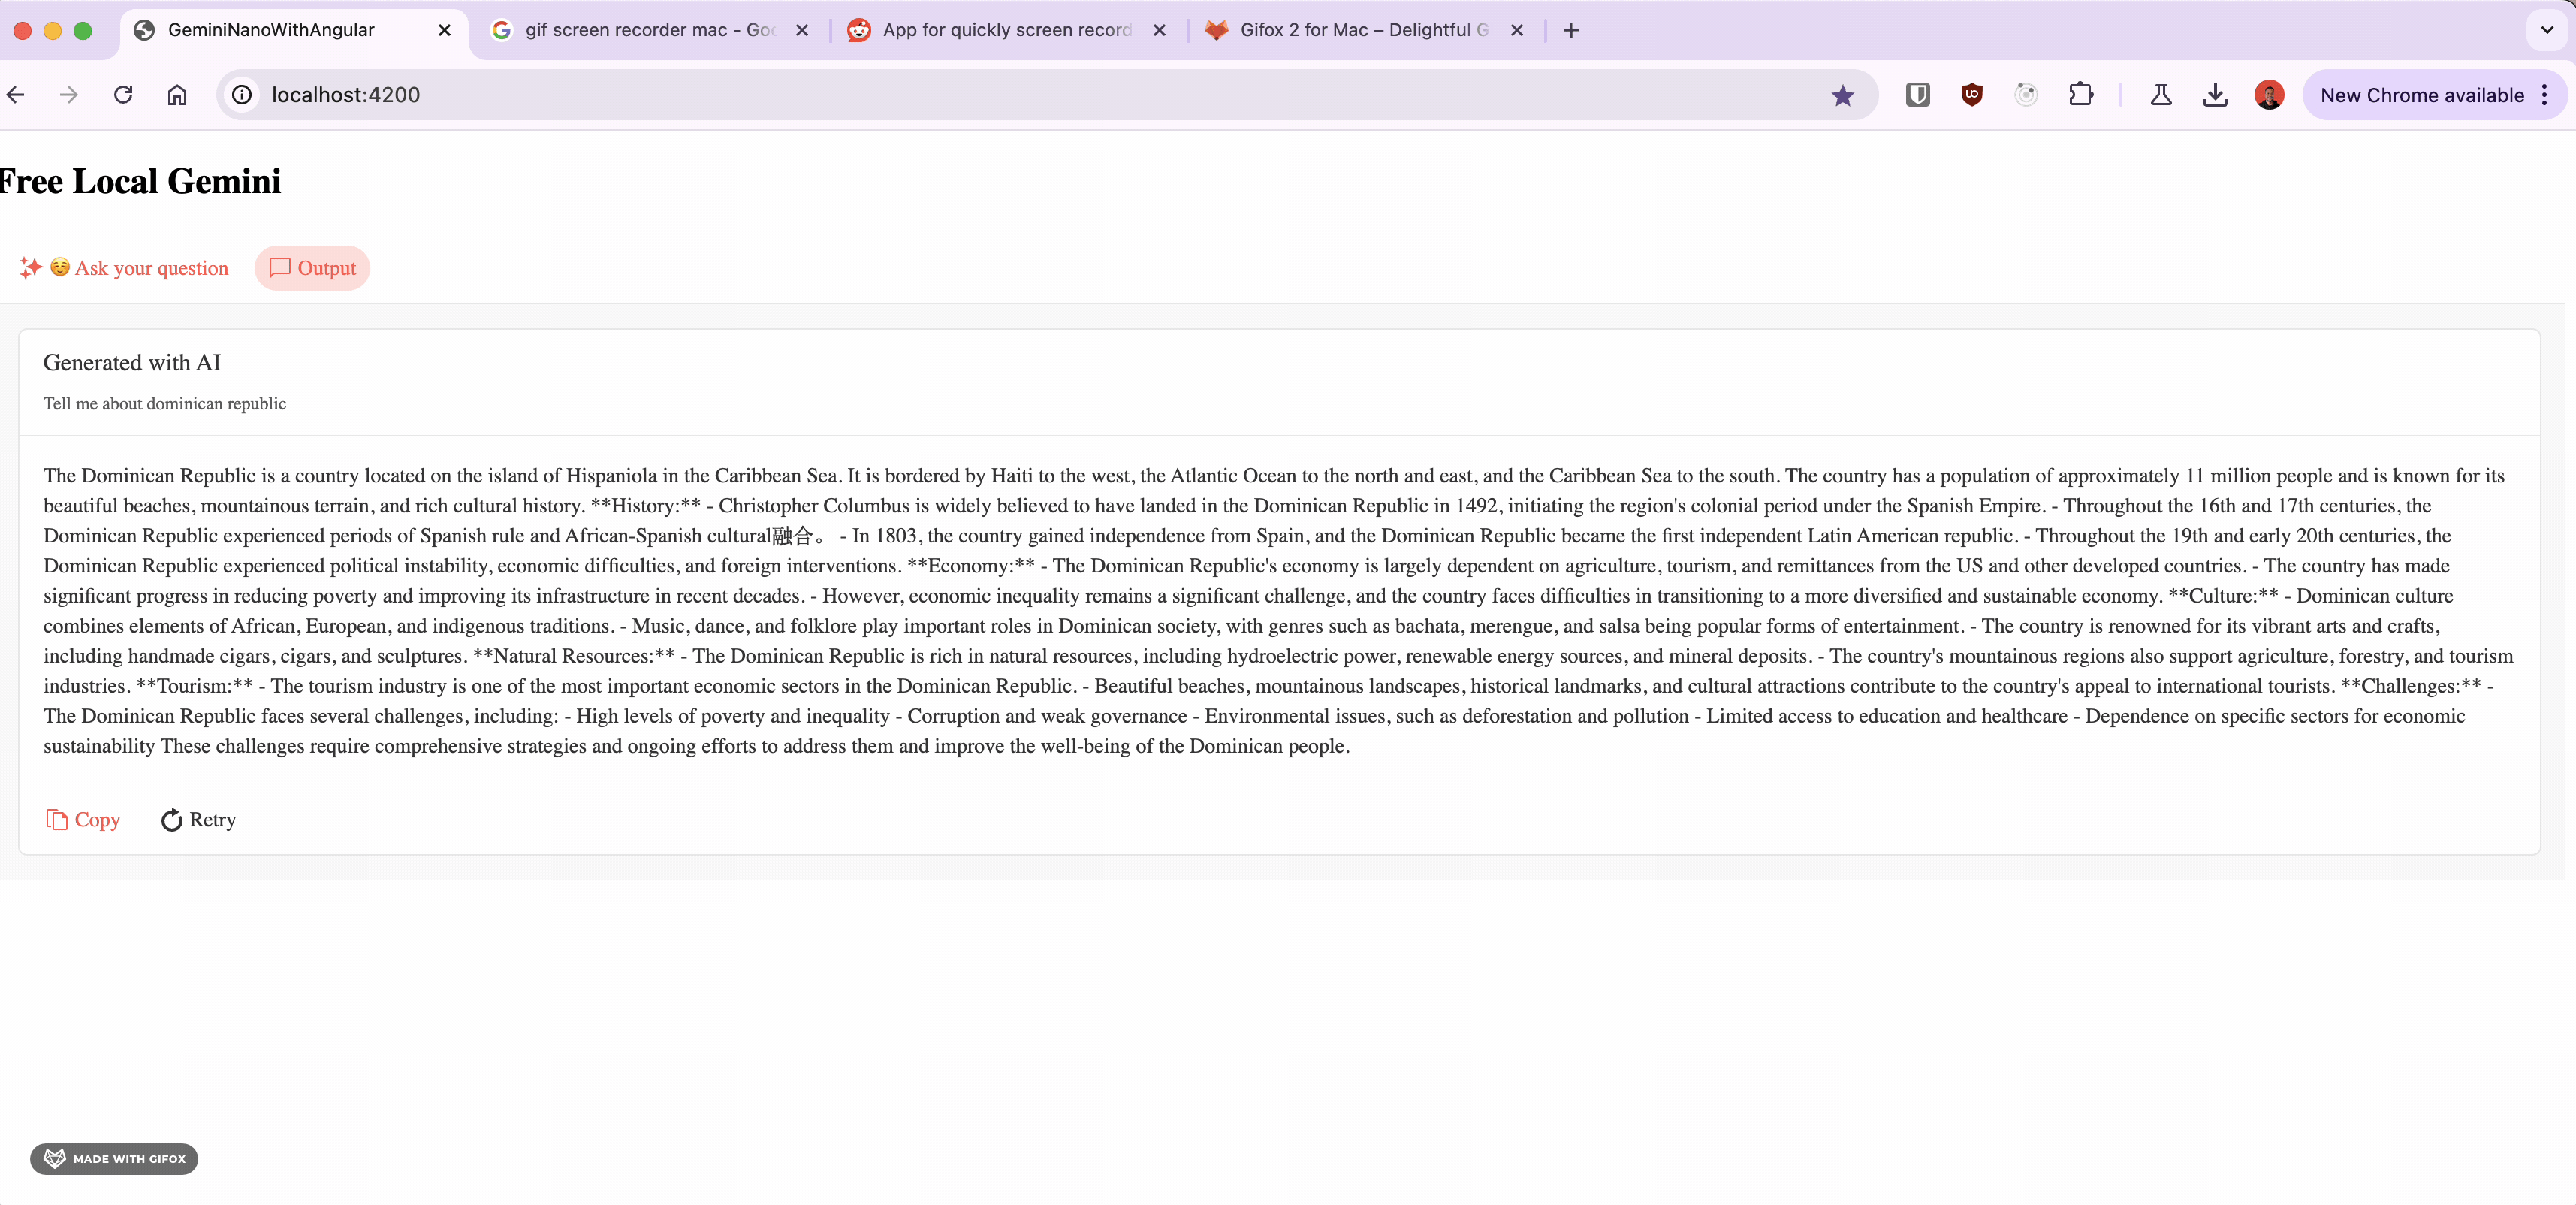Retry the AI generation
The image size is (2576, 1205).
point(198,820)
